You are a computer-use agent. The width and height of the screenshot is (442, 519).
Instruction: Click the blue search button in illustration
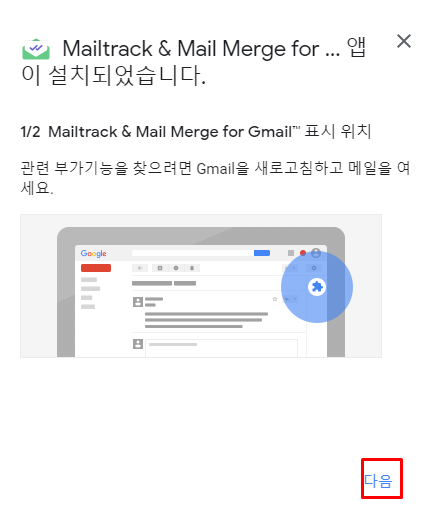coord(262,253)
